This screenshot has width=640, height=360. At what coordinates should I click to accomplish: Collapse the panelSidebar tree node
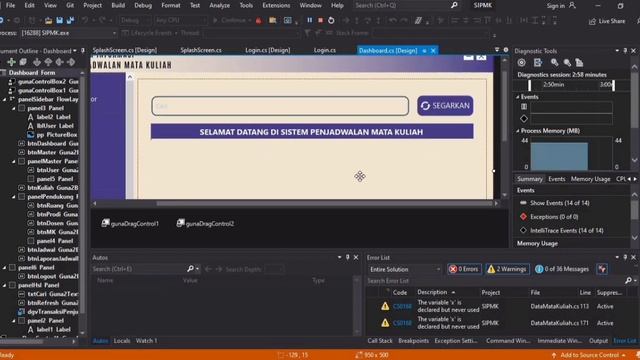tap(5, 99)
